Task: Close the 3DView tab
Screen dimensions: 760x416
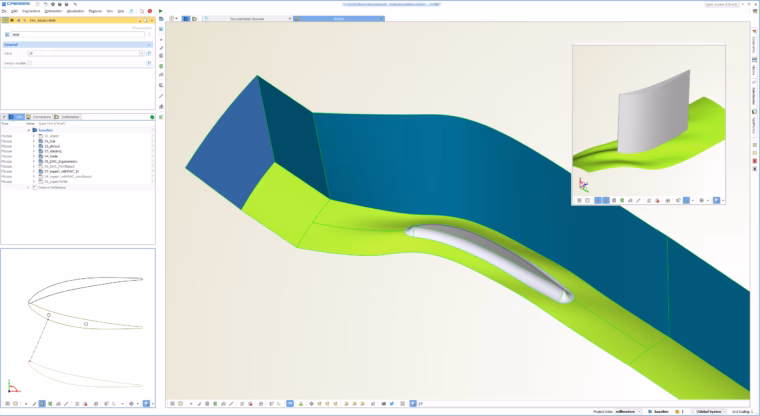Action: [x=381, y=19]
